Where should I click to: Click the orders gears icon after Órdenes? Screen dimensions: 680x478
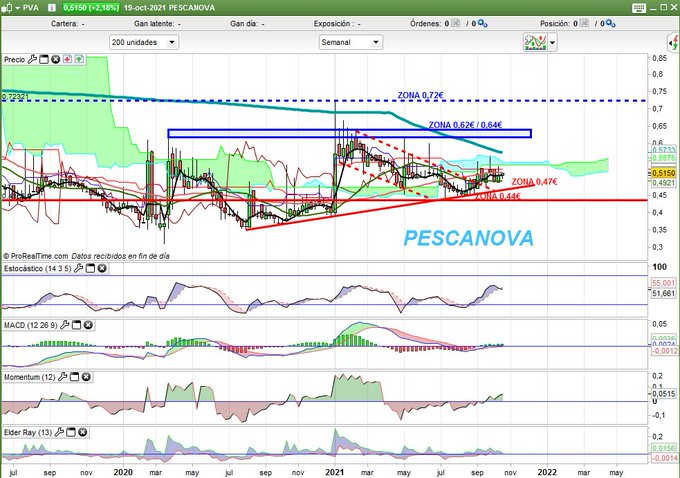(482, 23)
